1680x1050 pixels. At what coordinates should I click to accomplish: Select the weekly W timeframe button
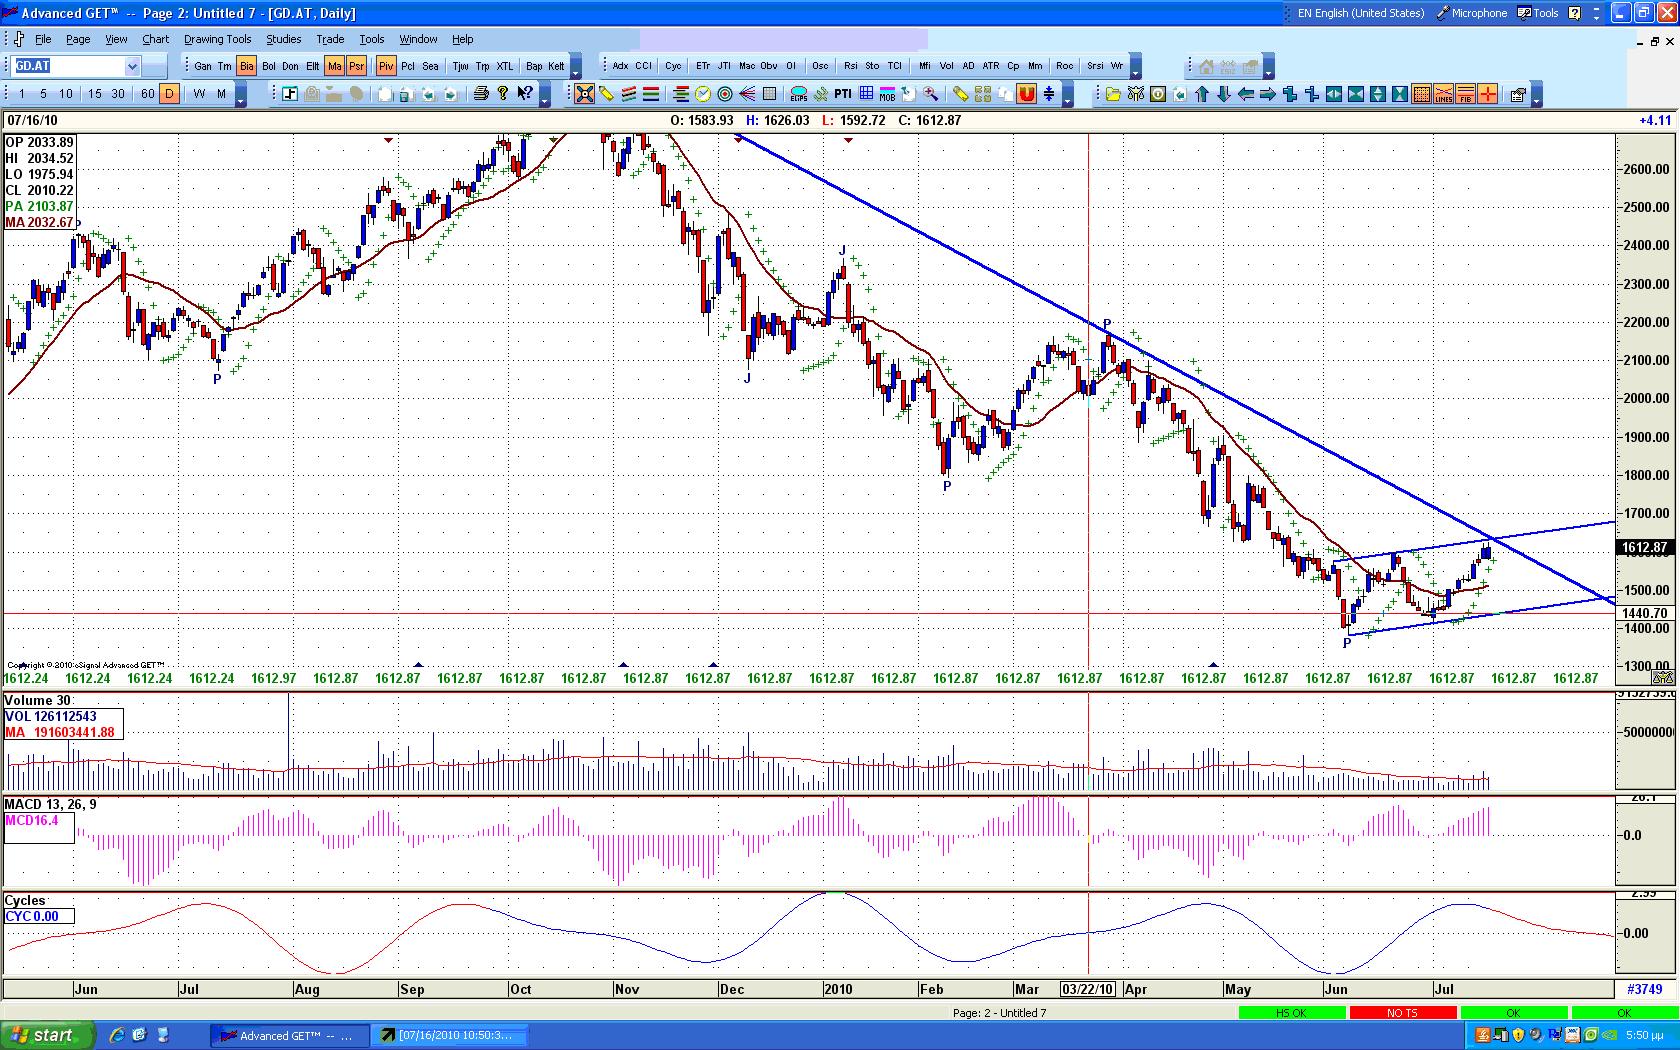coord(199,94)
